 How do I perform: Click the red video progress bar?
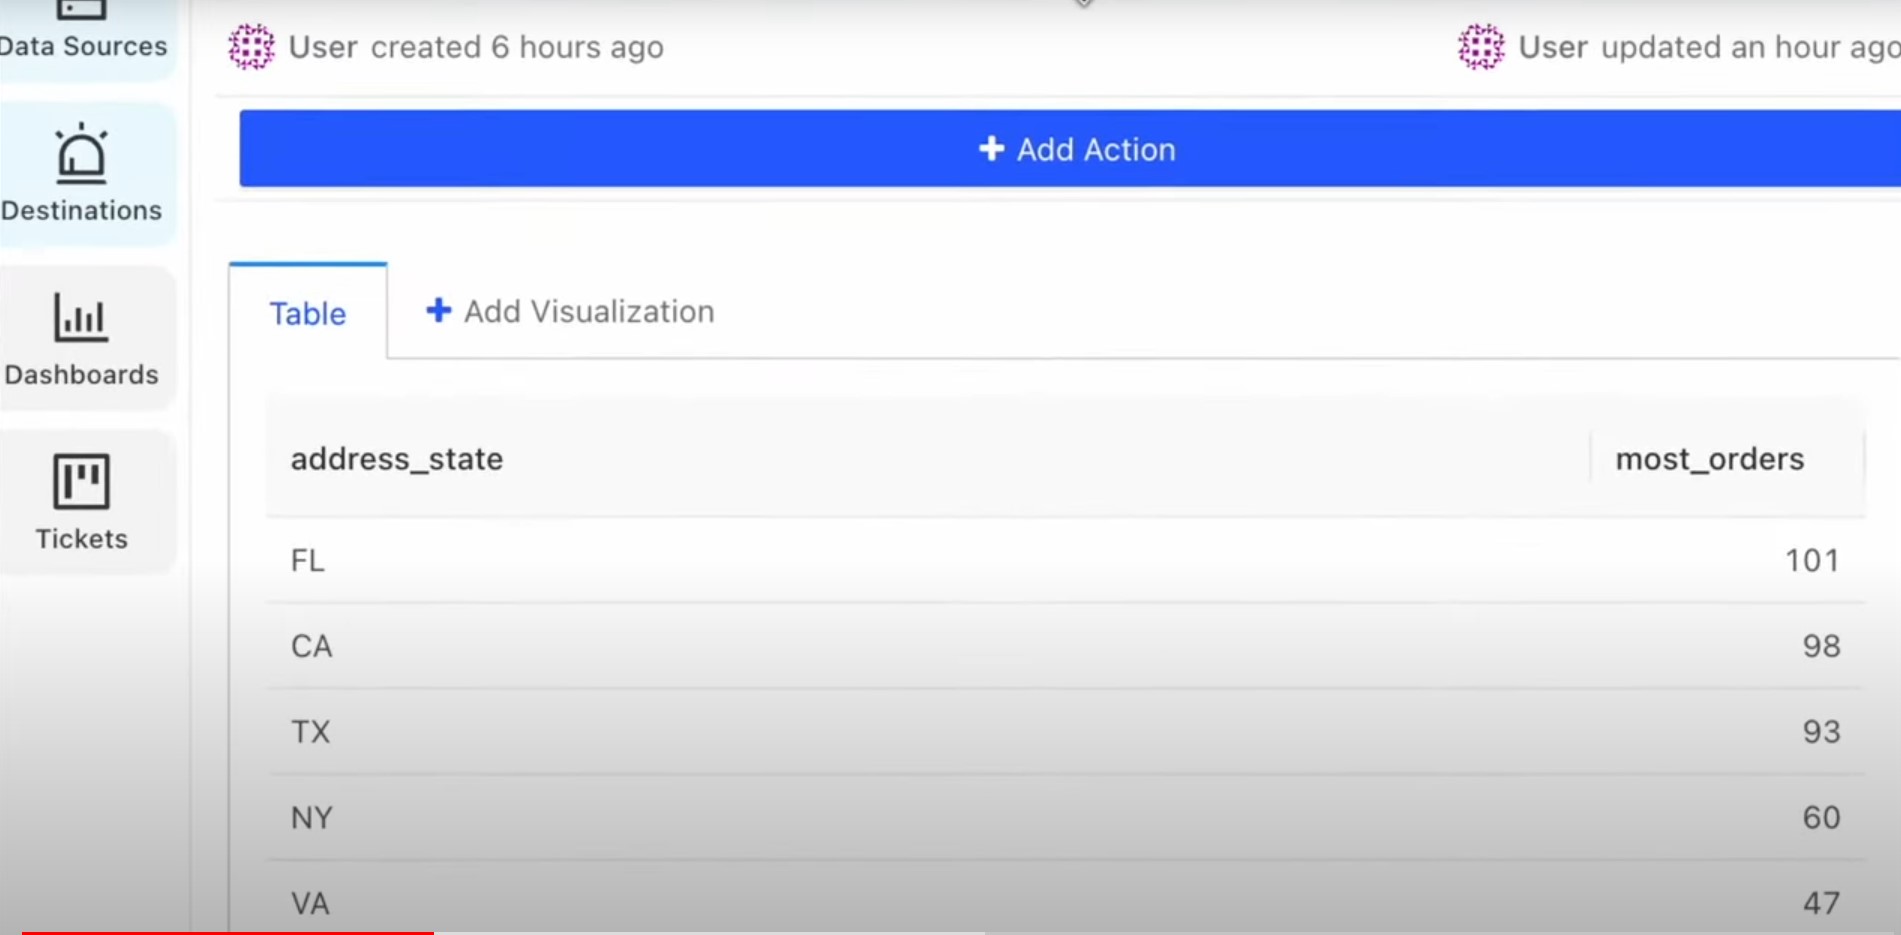(x=228, y=932)
